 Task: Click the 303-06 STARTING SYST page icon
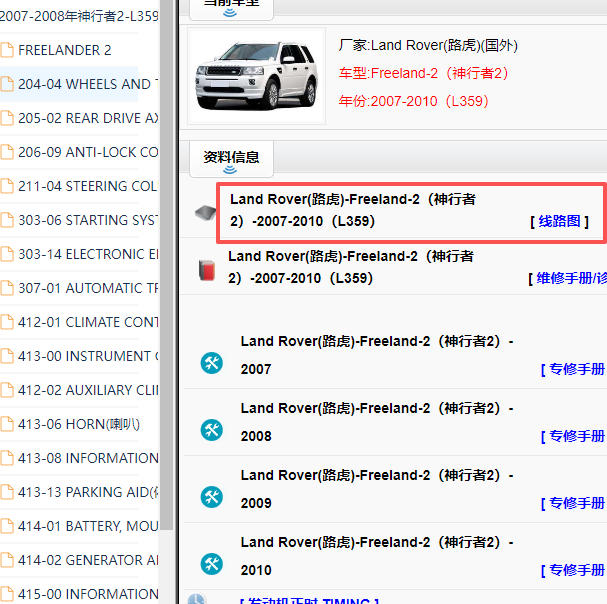[6, 220]
